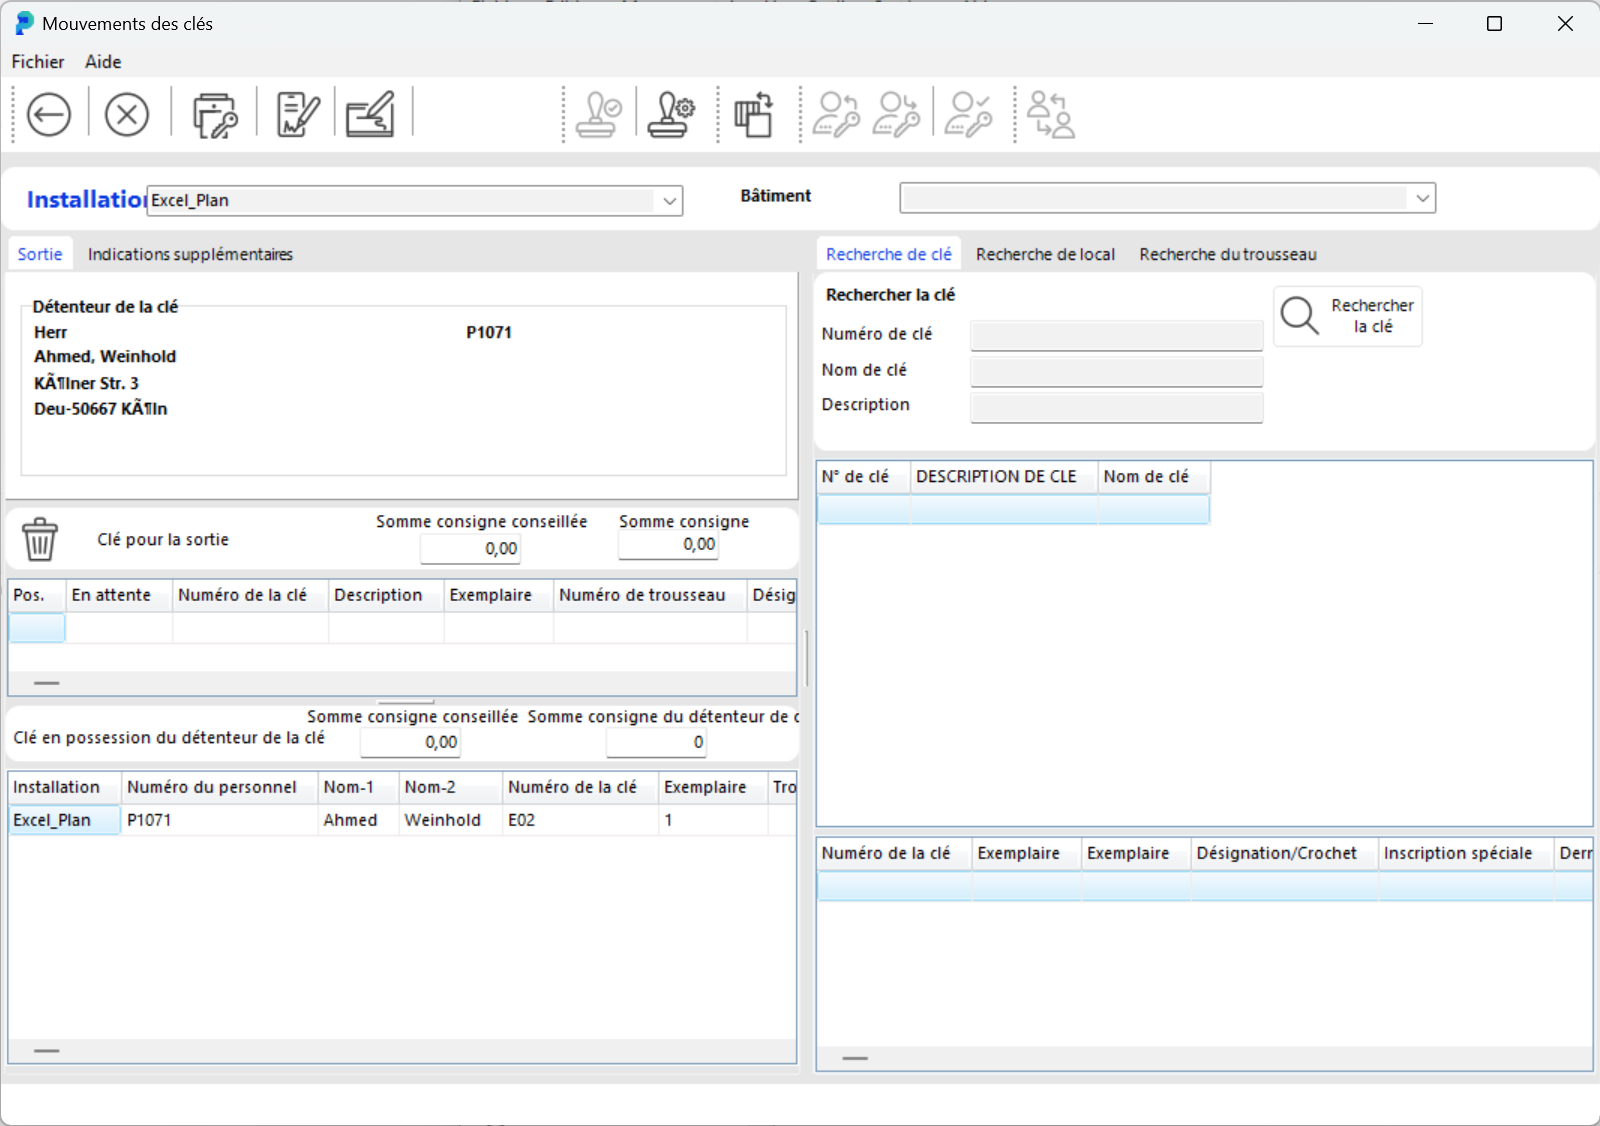
Task: Click the copy-swap documents toolbar icon
Action: pos(755,115)
